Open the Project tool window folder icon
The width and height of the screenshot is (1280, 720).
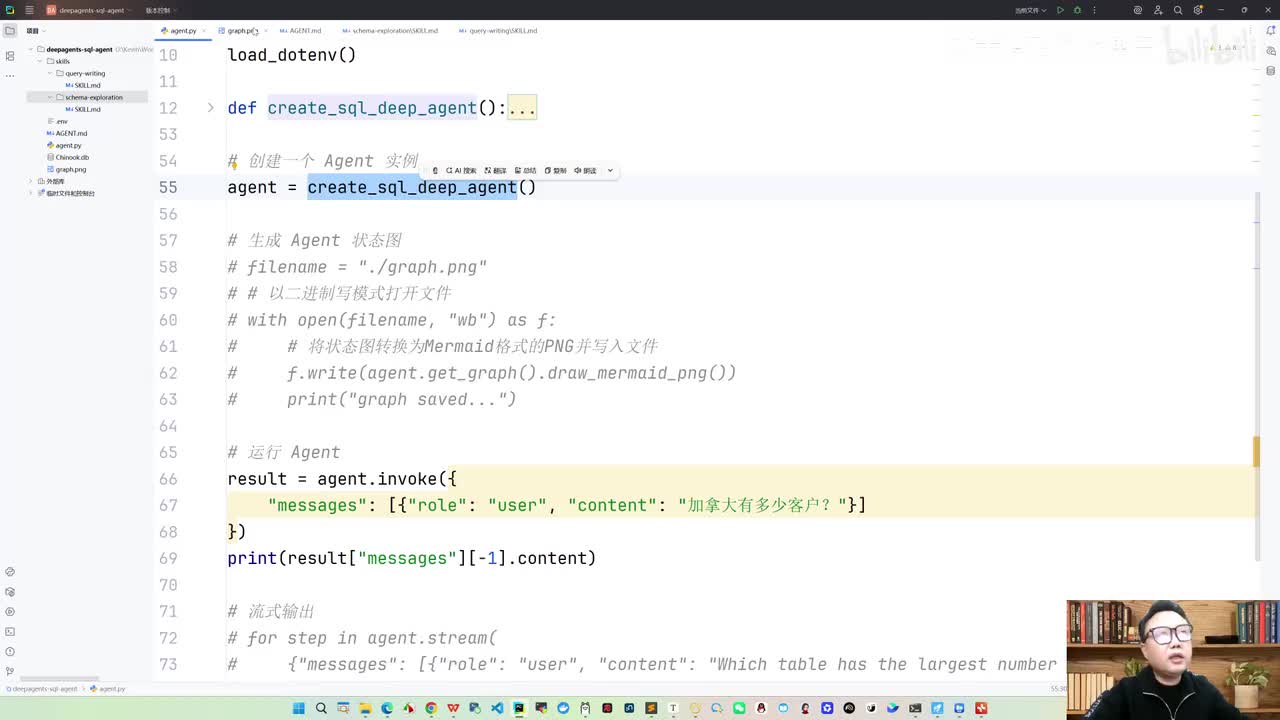(x=10, y=31)
